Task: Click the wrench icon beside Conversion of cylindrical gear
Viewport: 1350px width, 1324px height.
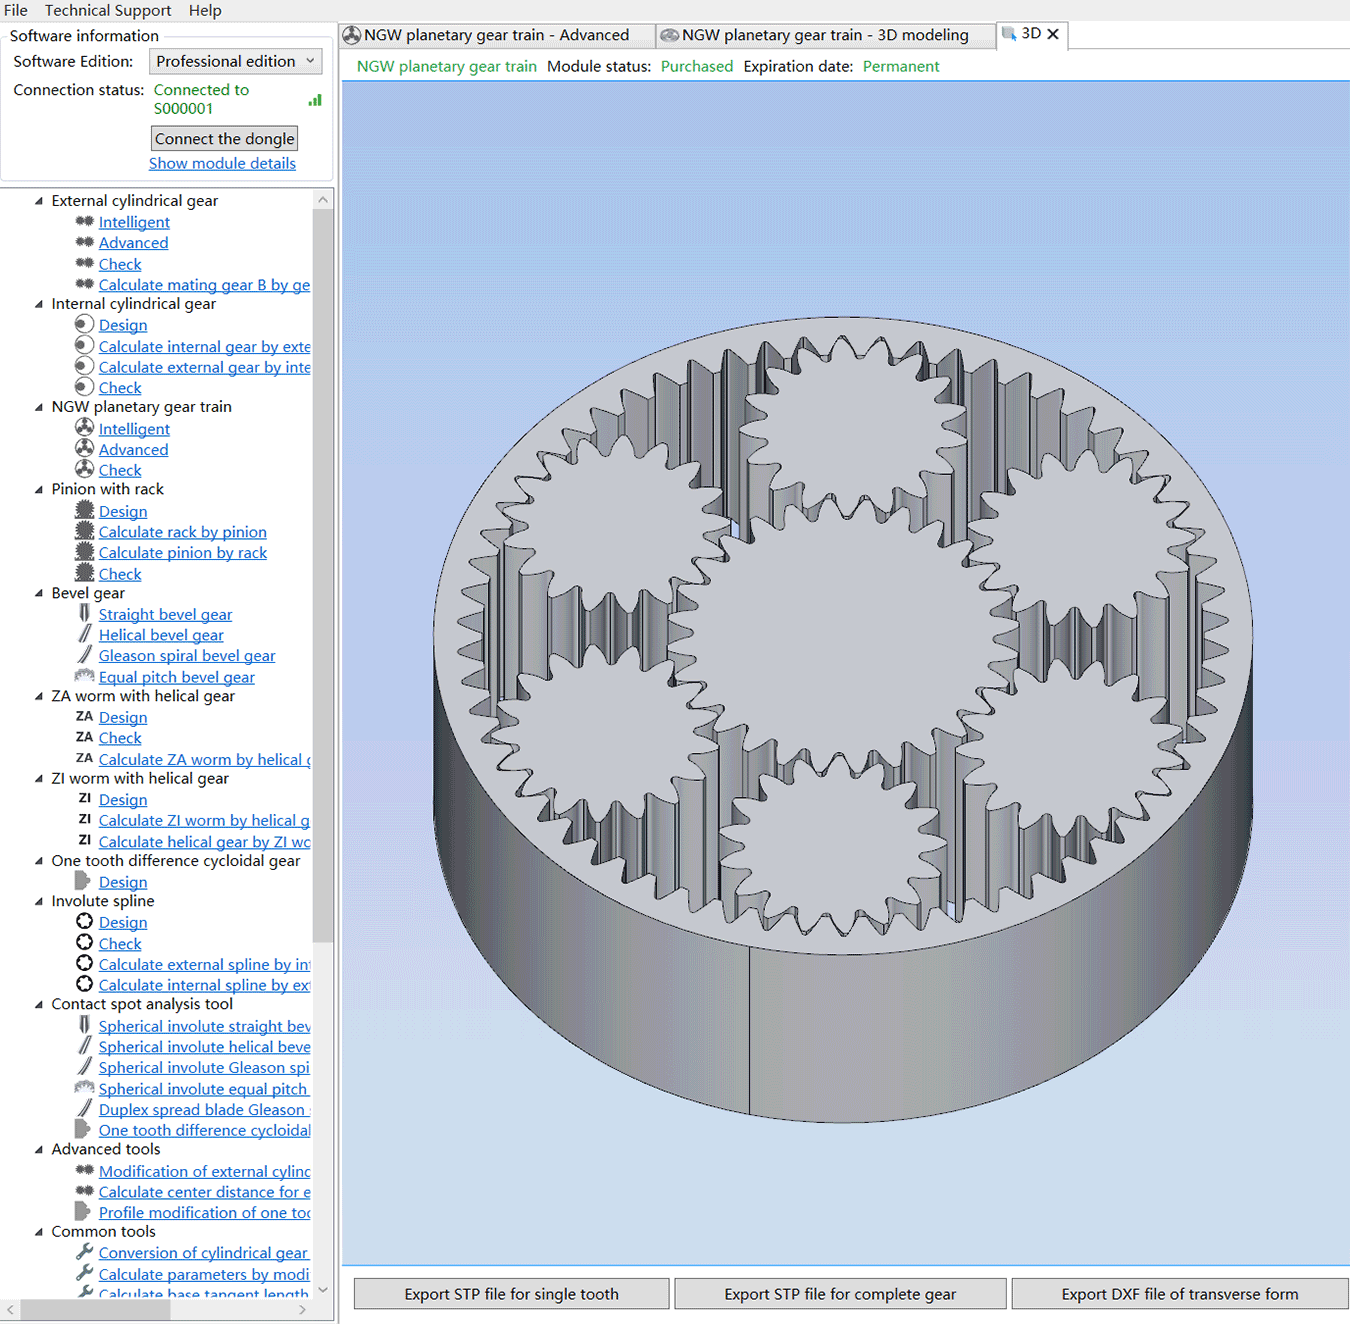Action: pyautogui.click(x=84, y=1252)
